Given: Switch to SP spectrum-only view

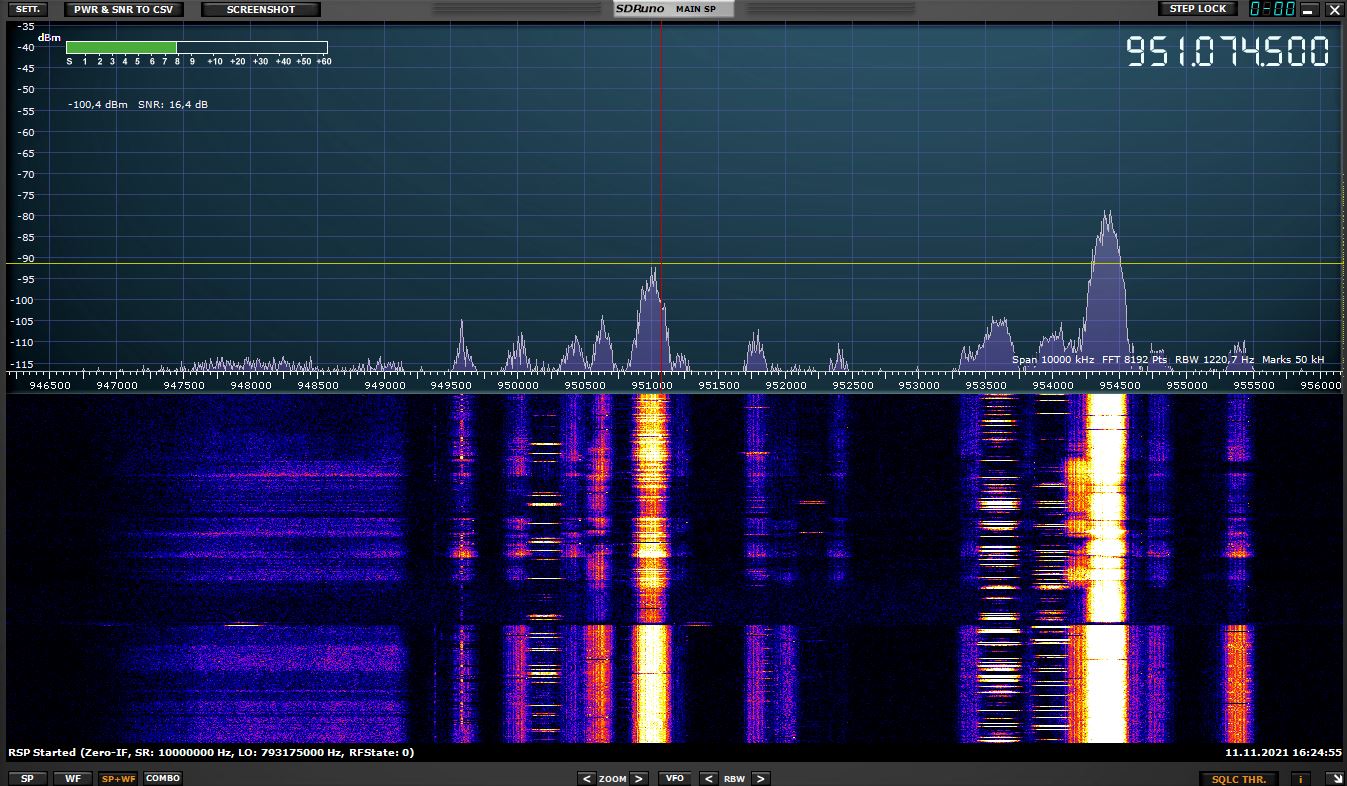Looking at the screenshot, I should click(27, 778).
